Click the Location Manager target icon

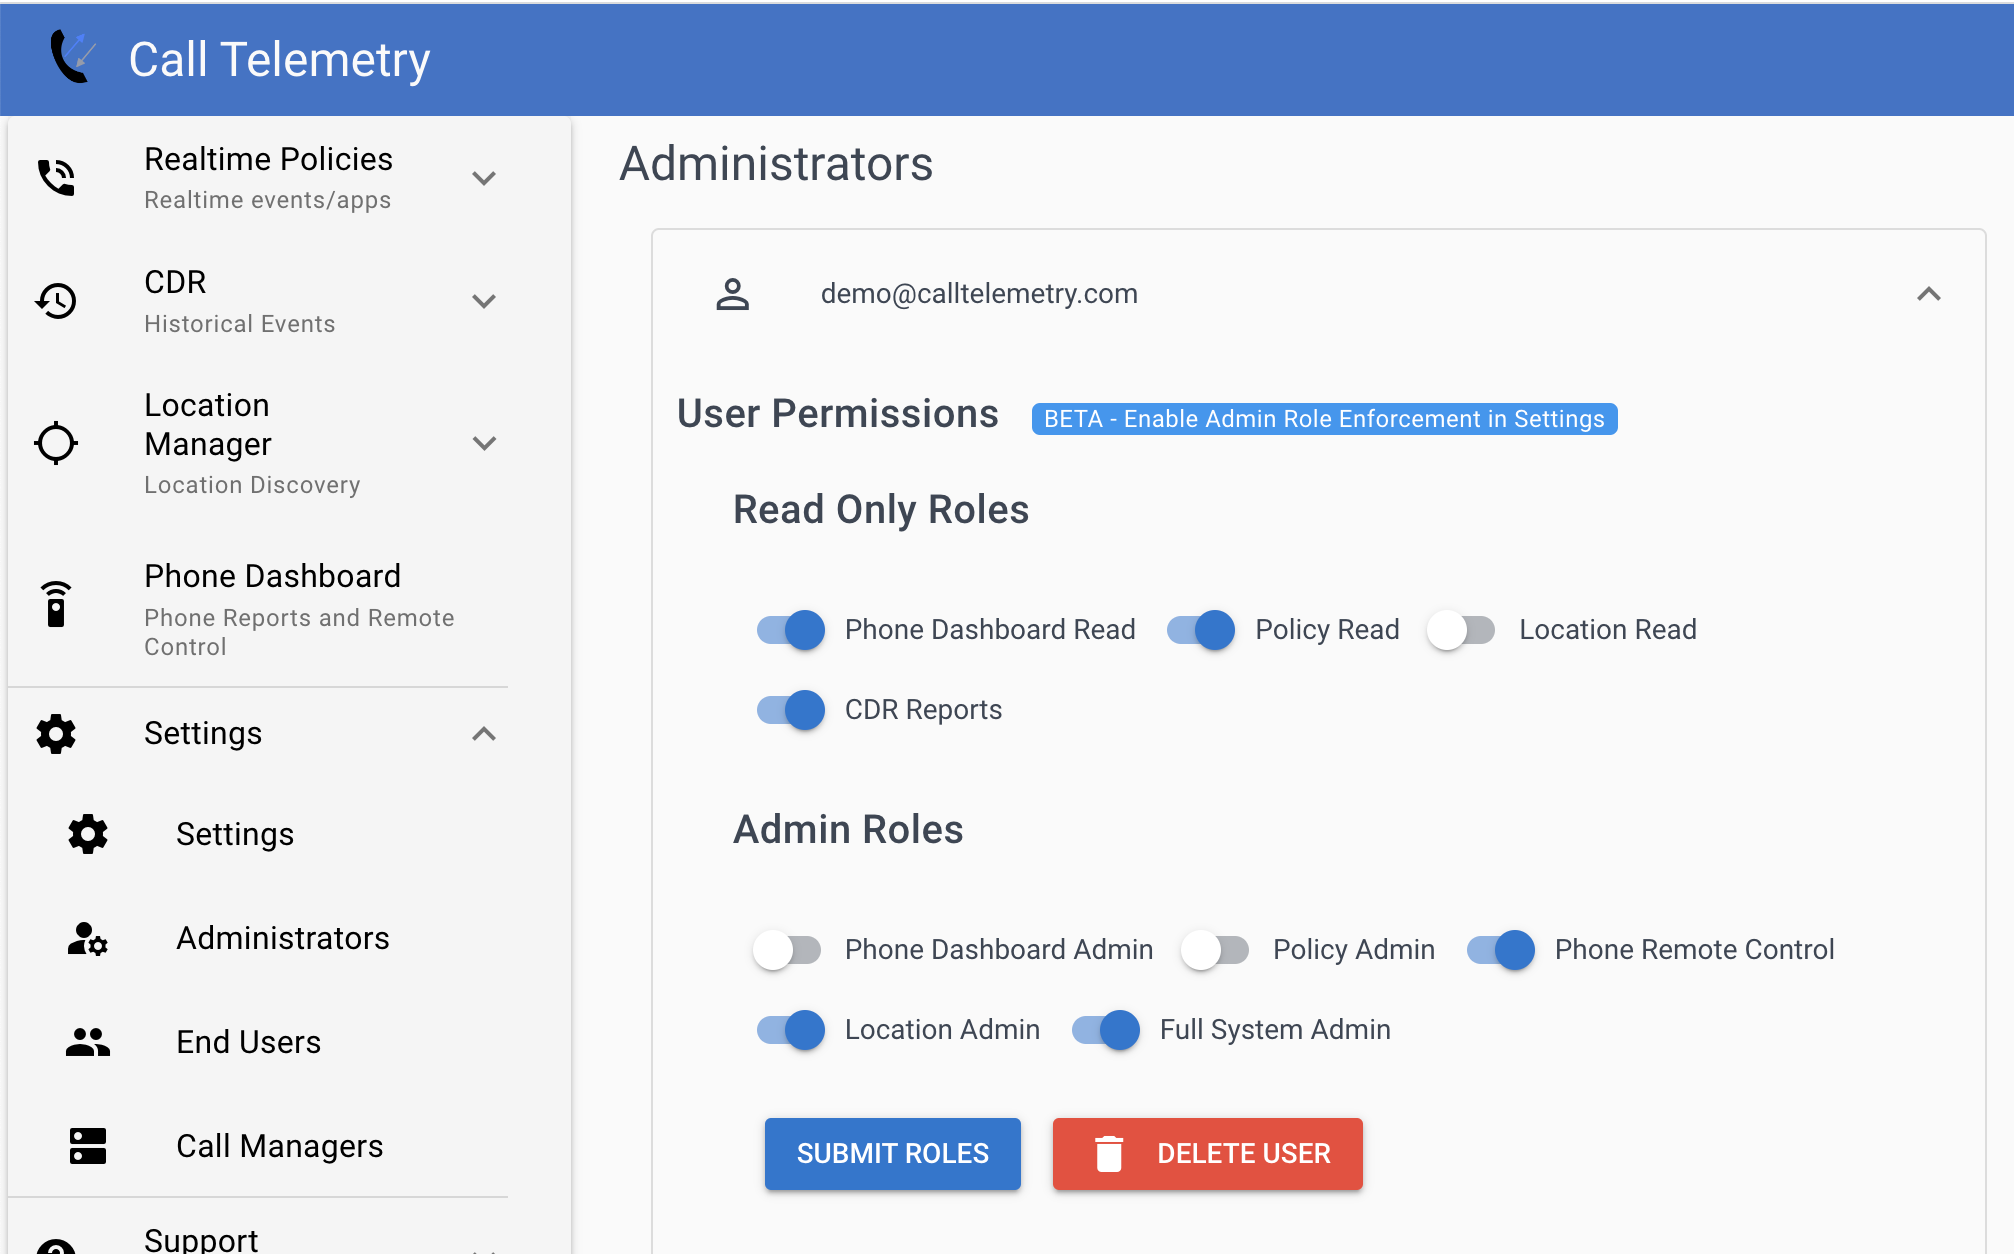(56, 441)
